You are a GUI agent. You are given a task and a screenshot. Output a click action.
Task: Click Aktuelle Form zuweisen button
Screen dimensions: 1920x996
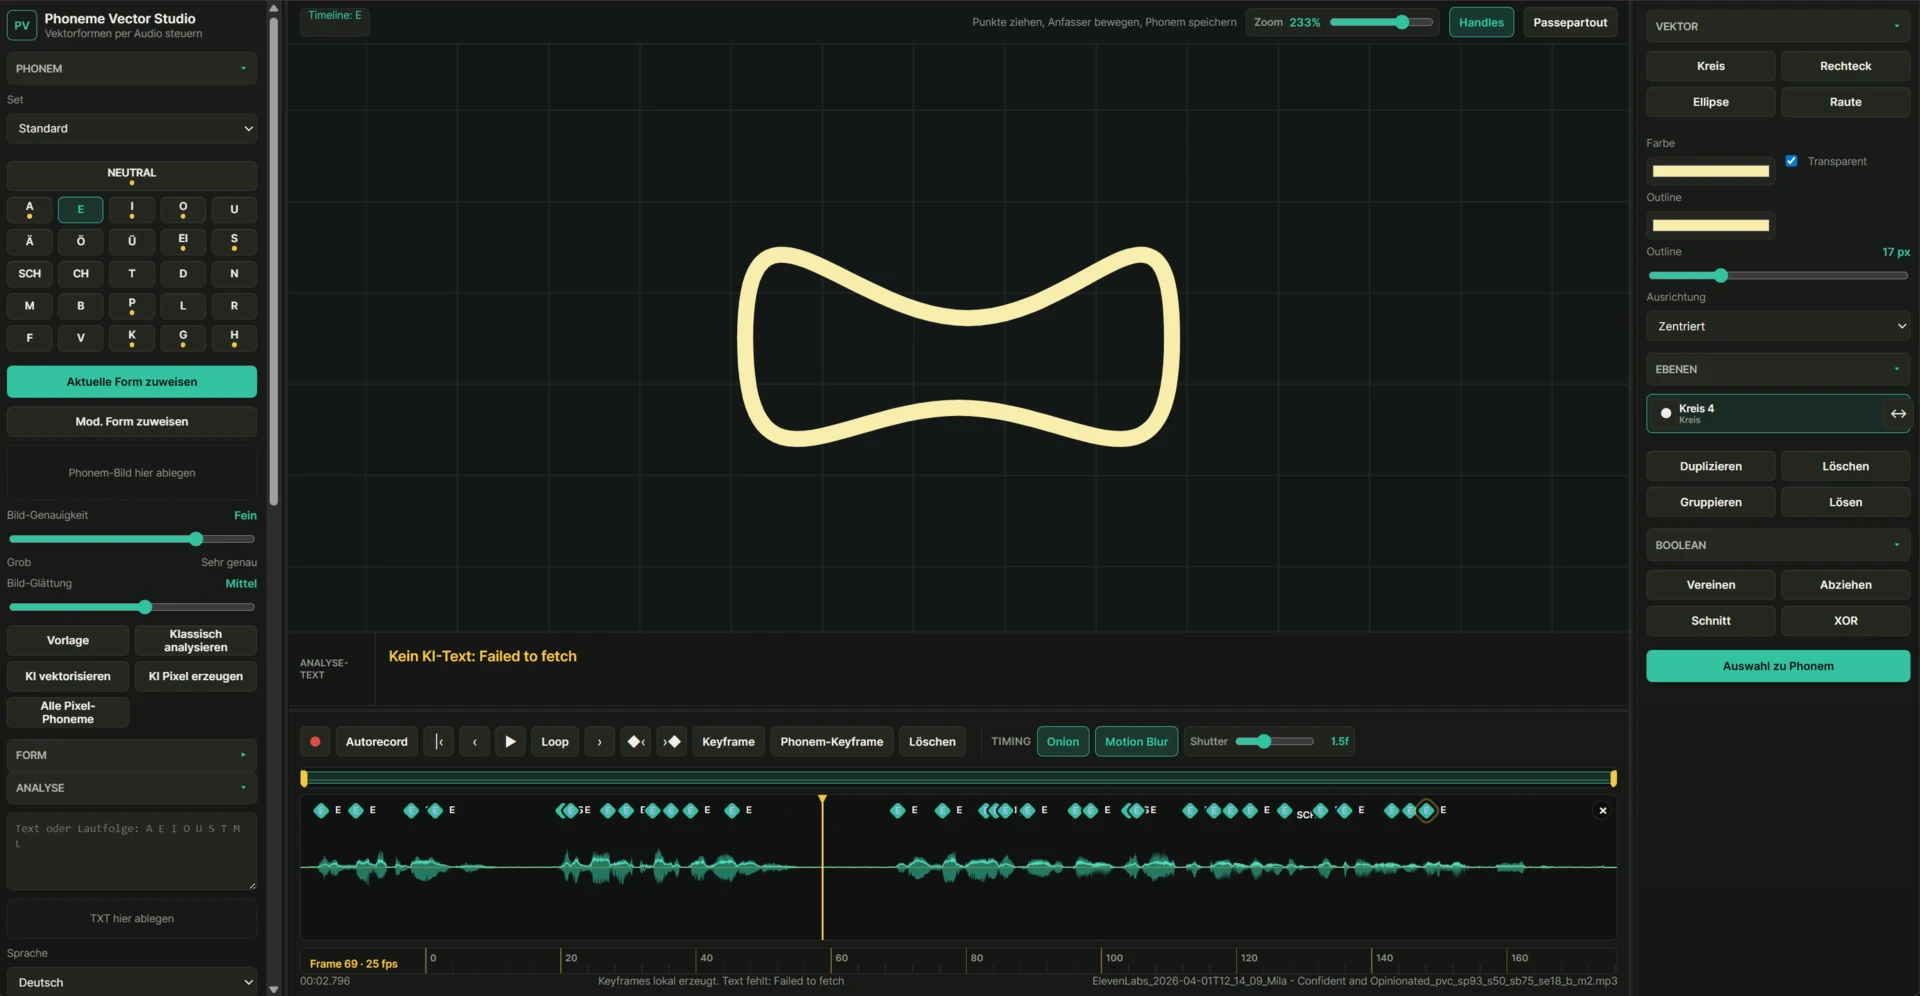tap(132, 382)
